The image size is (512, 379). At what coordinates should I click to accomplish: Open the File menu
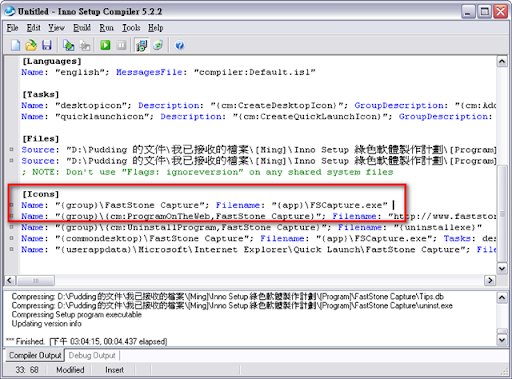pos(12,28)
